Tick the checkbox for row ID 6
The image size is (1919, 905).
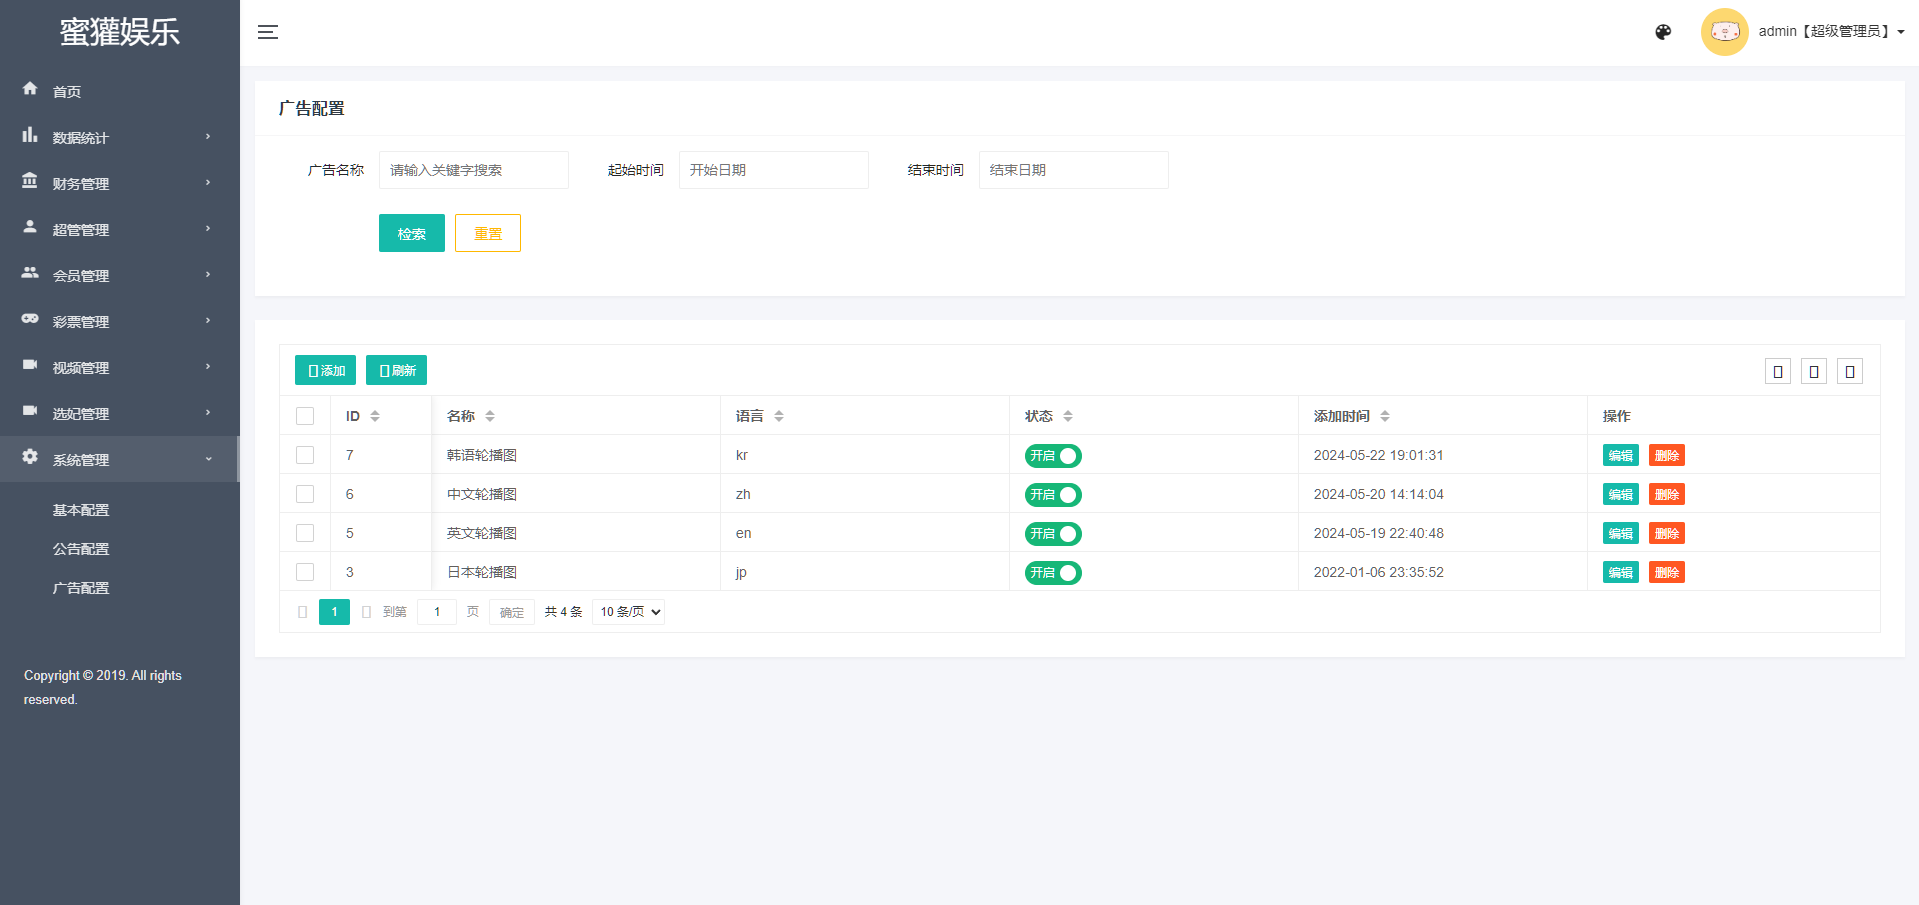tap(305, 494)
